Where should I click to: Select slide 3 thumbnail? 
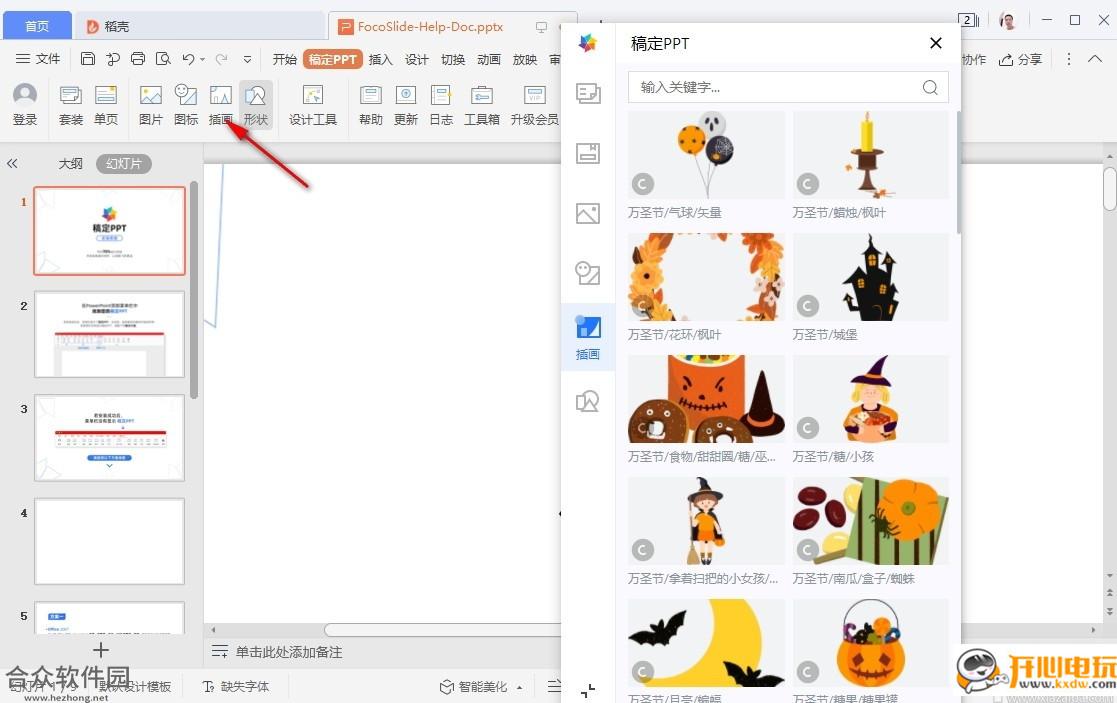click(110, 437)
